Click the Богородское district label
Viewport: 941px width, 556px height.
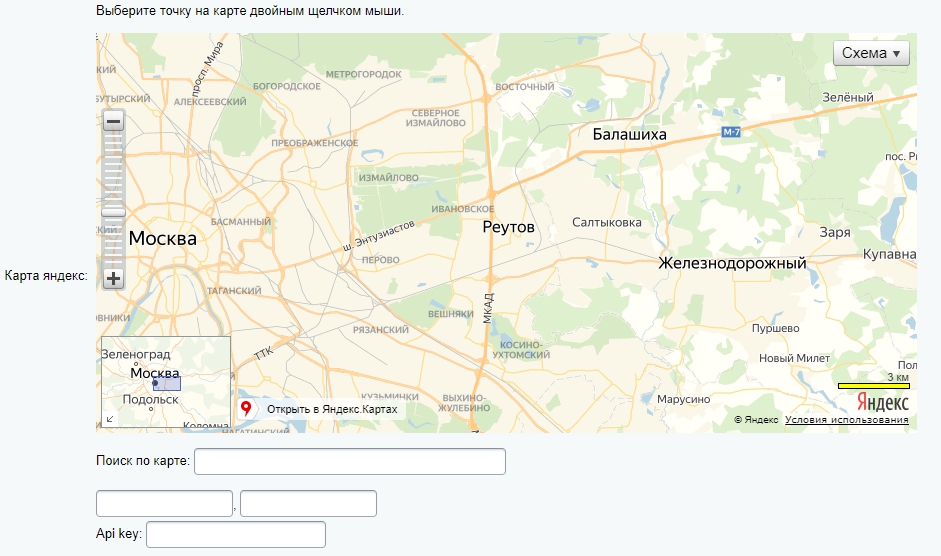[287, 86]
